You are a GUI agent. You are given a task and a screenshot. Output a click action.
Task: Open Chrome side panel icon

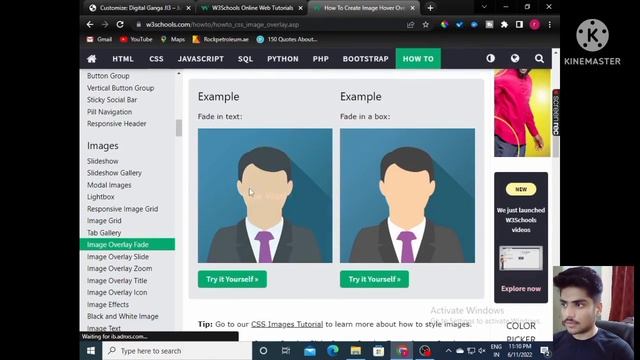519,24
